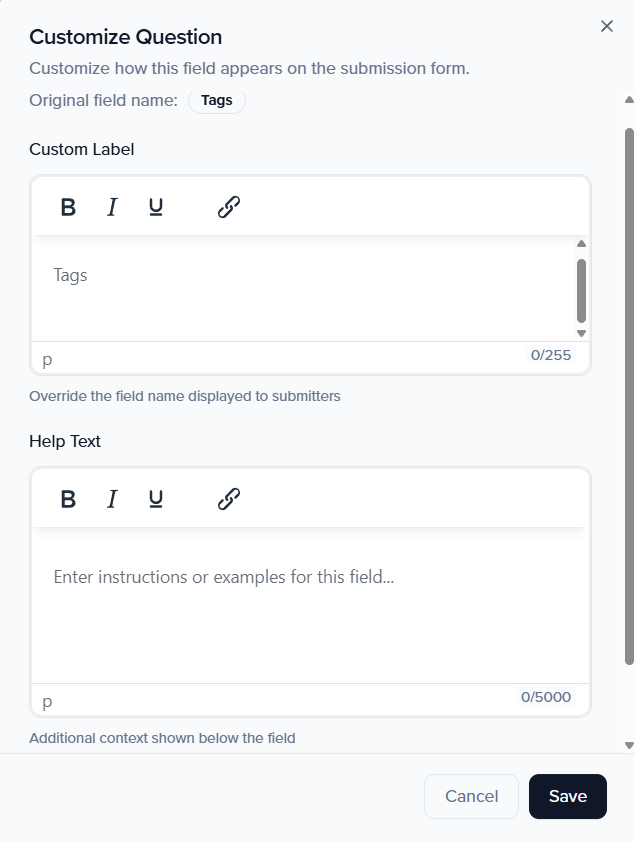
Task: Click the dialog's scroll up arrow
Action: [629, 100]
